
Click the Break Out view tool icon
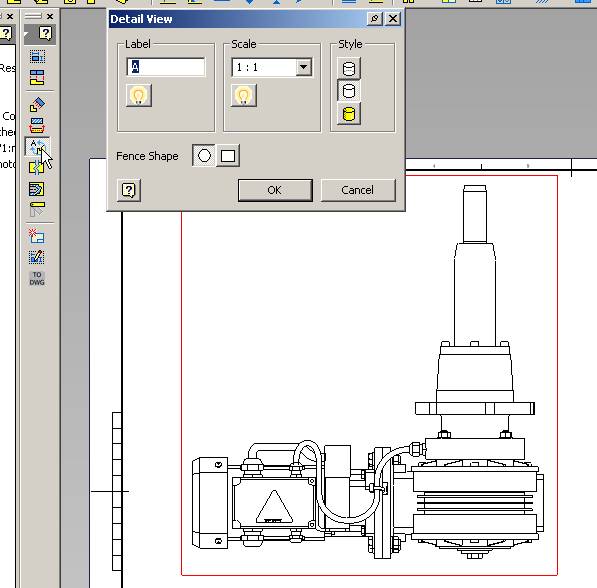(x=37, y=189)
